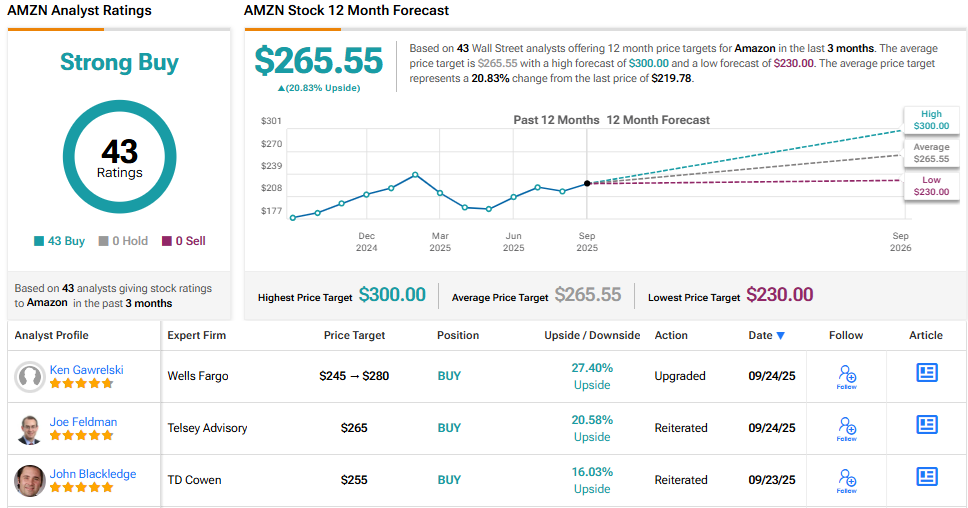Click BUY position in Wells Fargo row

[449, 376]
